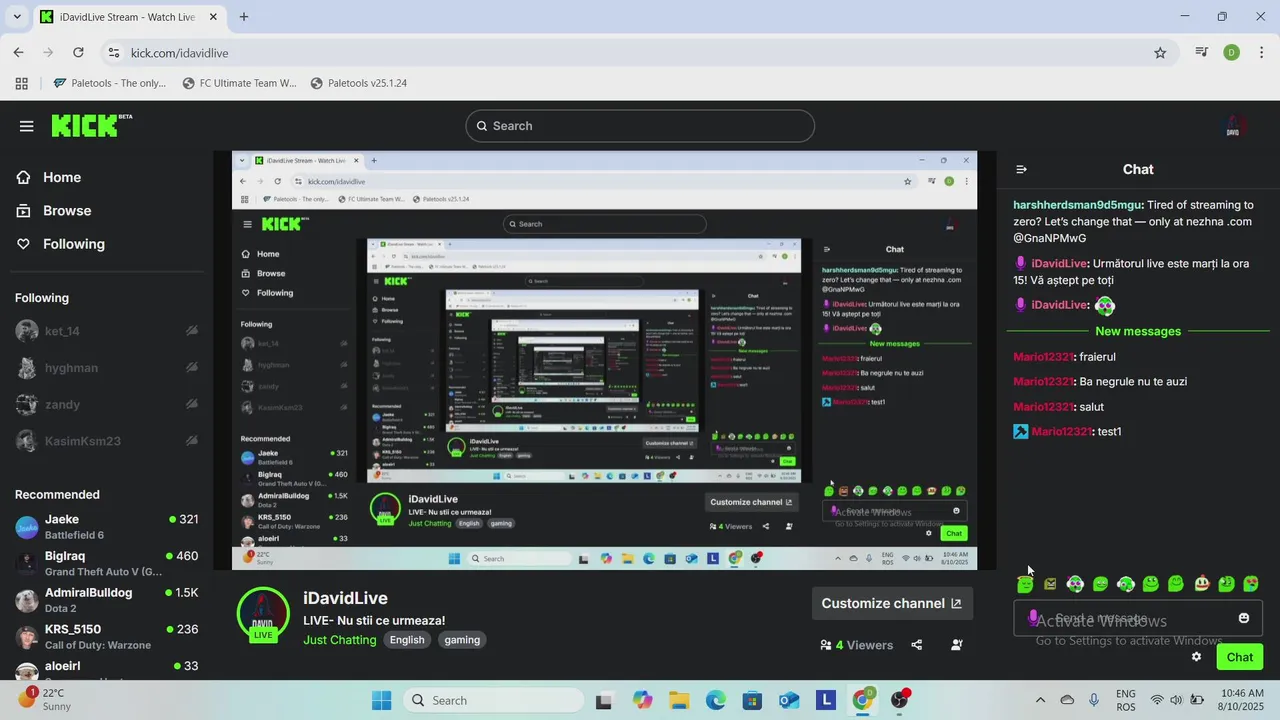Click the Kick logo
The height and width of the screenshot is (720, 1280).
[91, 125]
